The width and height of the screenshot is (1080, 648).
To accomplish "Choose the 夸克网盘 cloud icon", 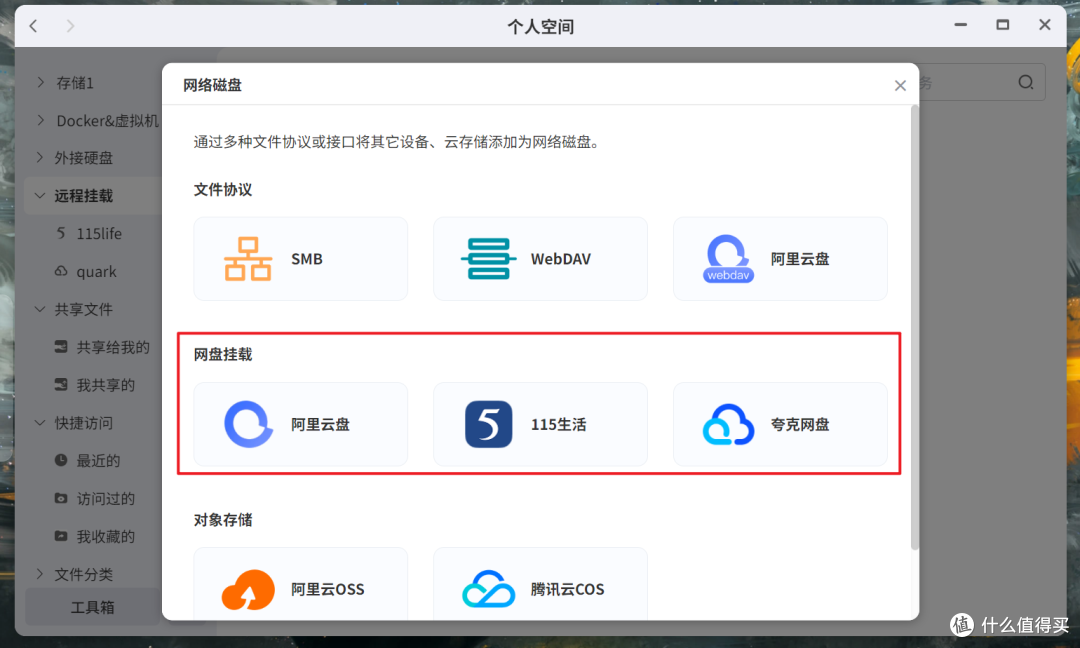I will 728,424.
